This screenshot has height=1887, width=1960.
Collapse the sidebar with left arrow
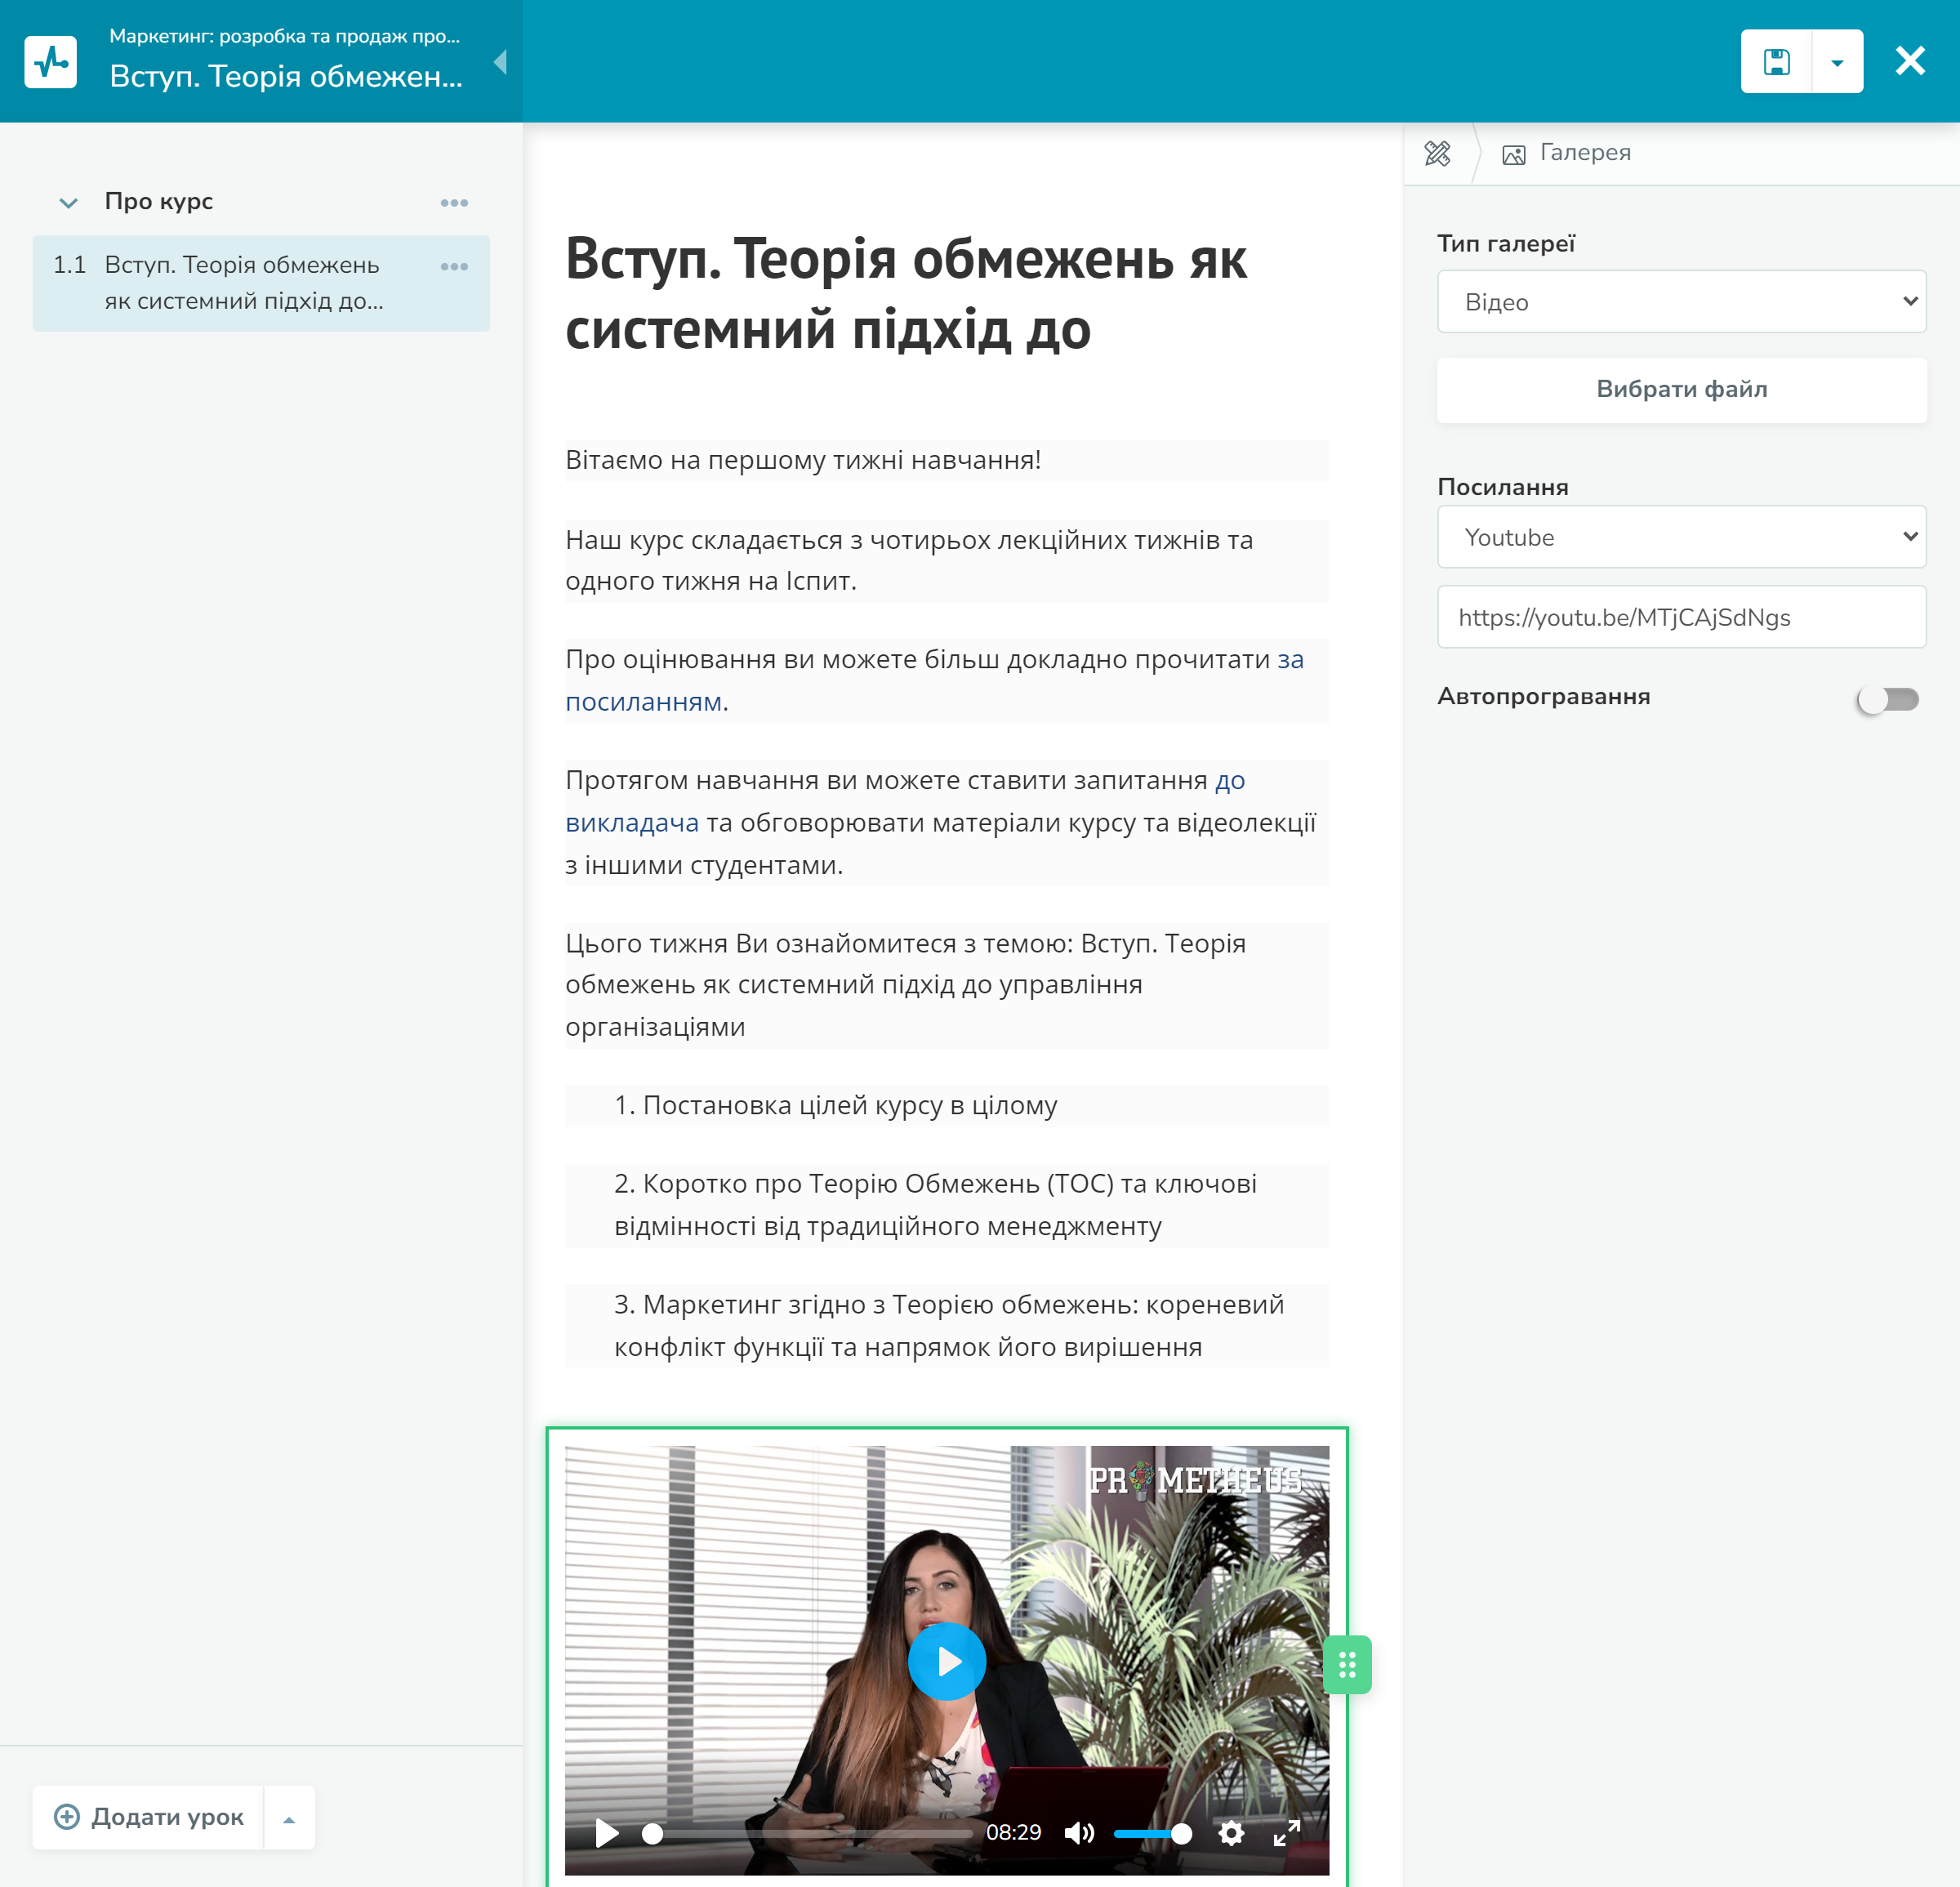(501, 62)
